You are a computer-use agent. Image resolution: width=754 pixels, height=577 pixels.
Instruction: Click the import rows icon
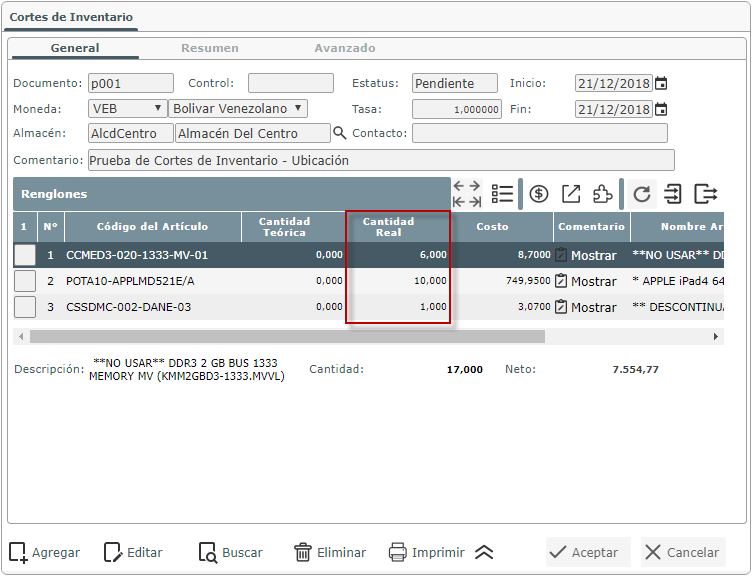[673, 194]
